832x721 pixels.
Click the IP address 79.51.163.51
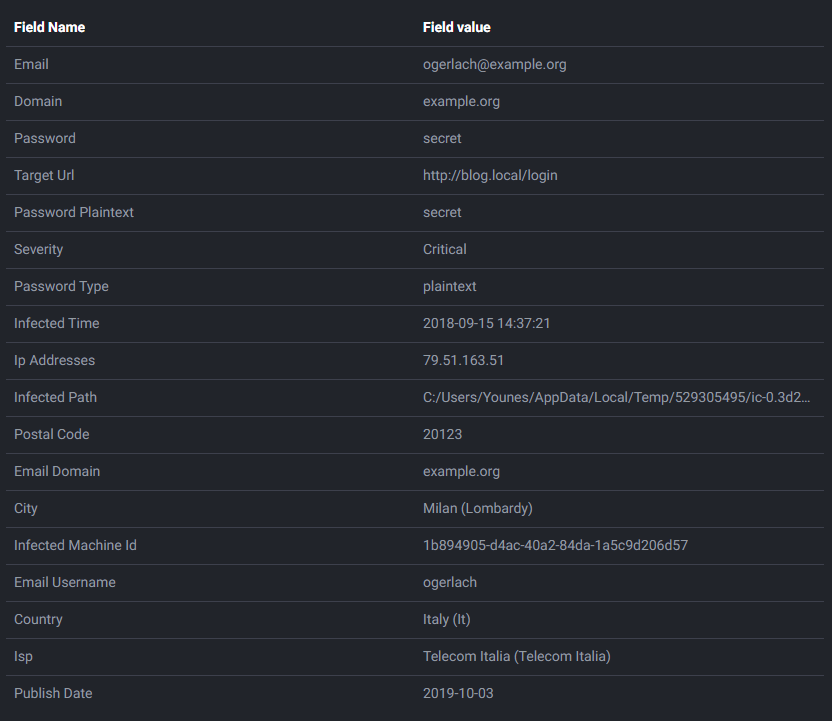(463, 360)
